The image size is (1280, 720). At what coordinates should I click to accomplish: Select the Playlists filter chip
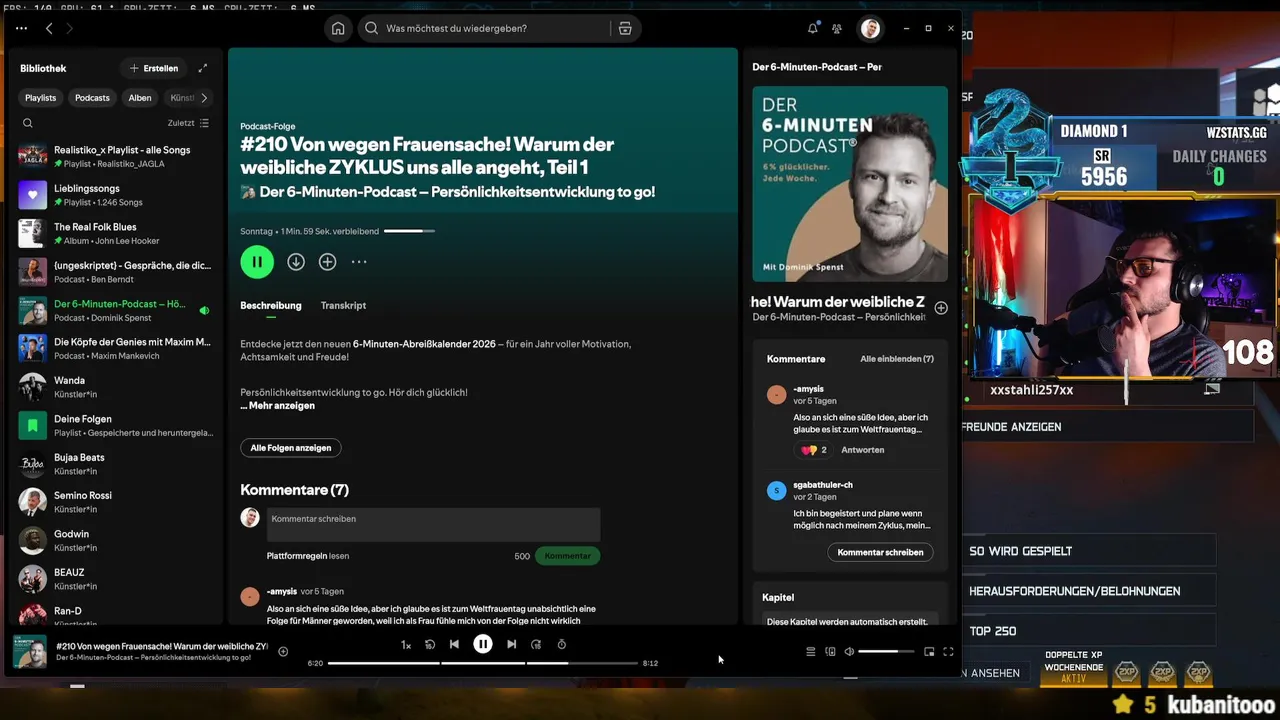tap(41, 98)
